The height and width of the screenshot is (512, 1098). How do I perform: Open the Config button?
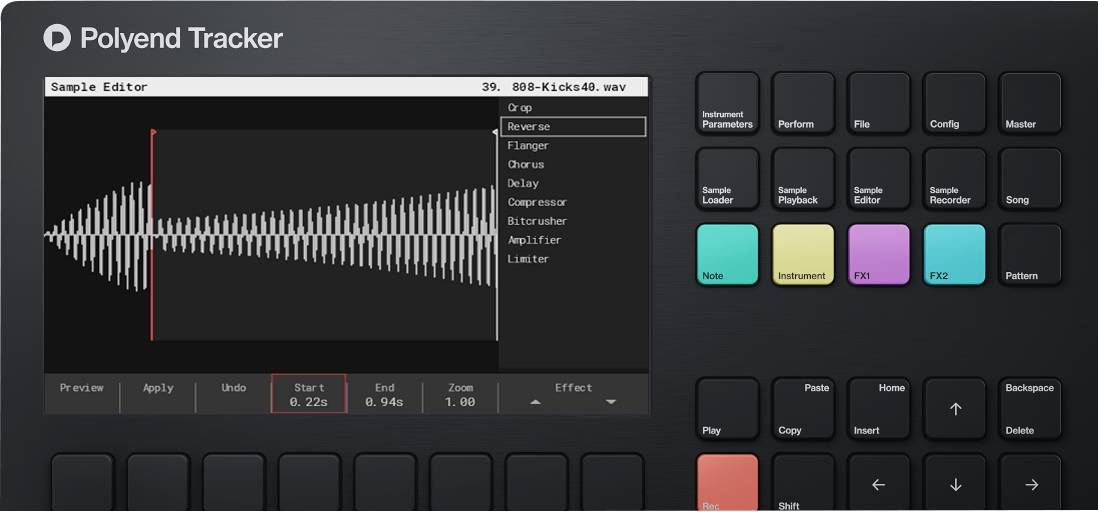tap(954, 103)
